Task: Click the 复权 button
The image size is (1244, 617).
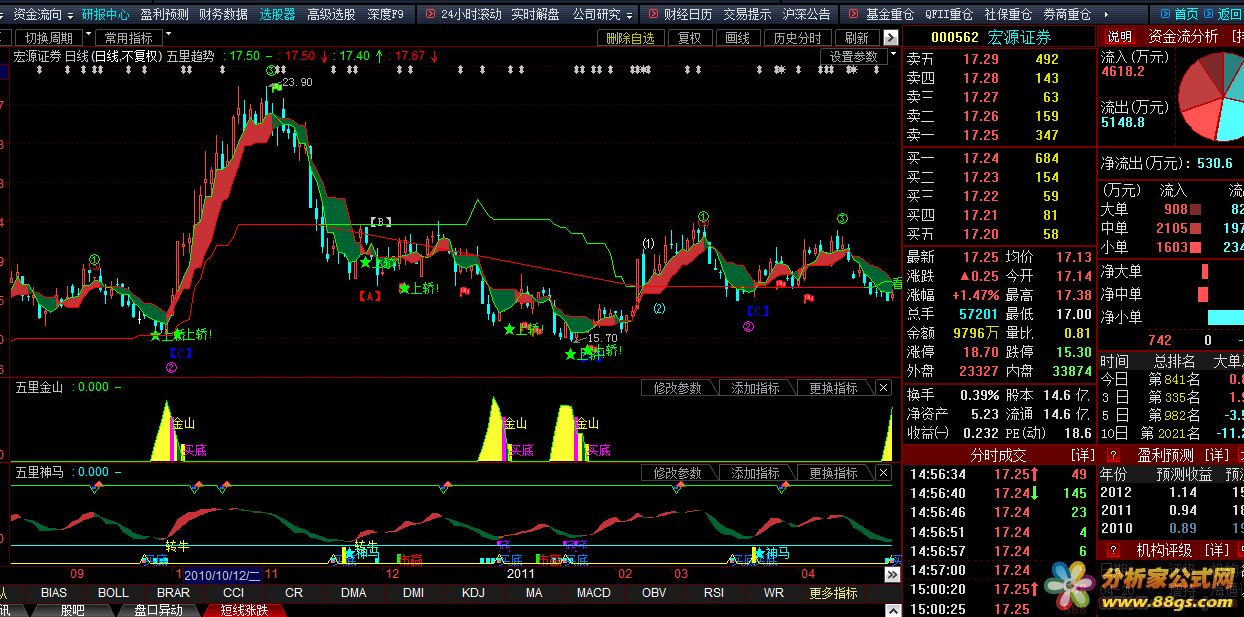Action: (x=690, y=38)
